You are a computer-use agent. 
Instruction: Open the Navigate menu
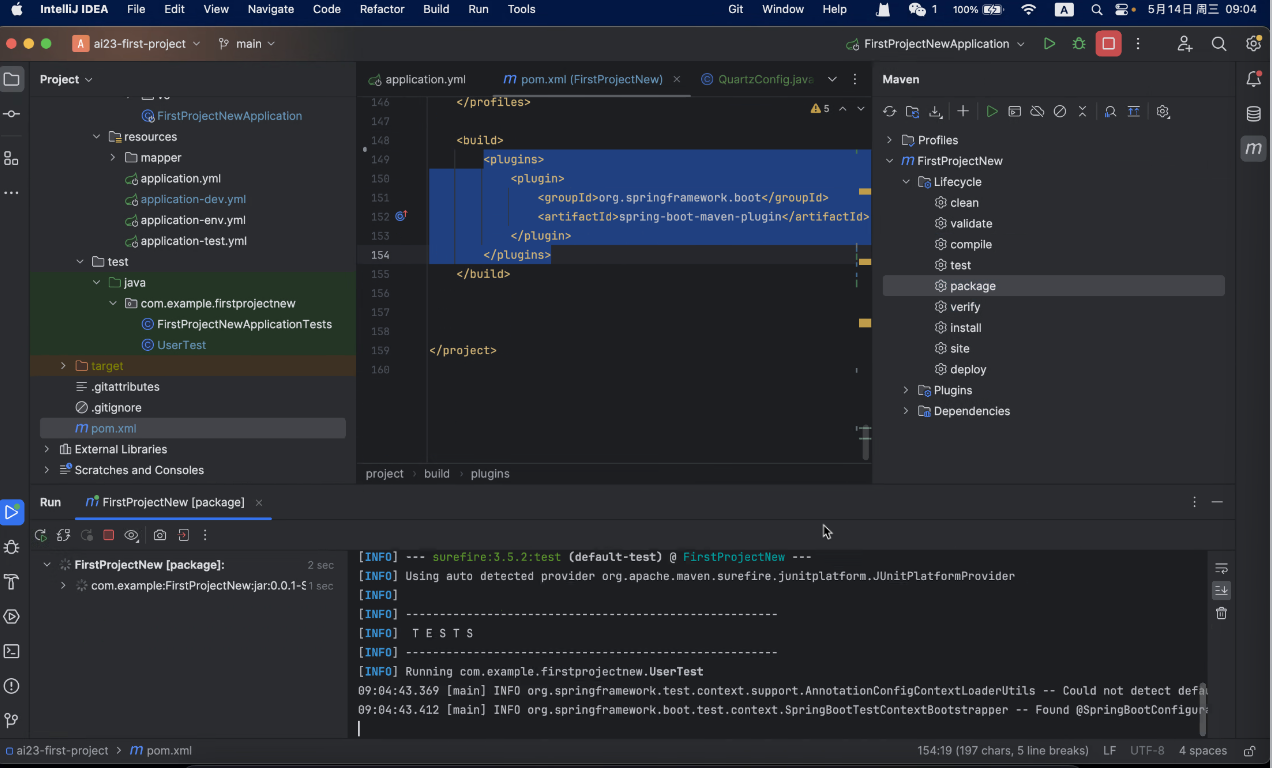(271, 9)
